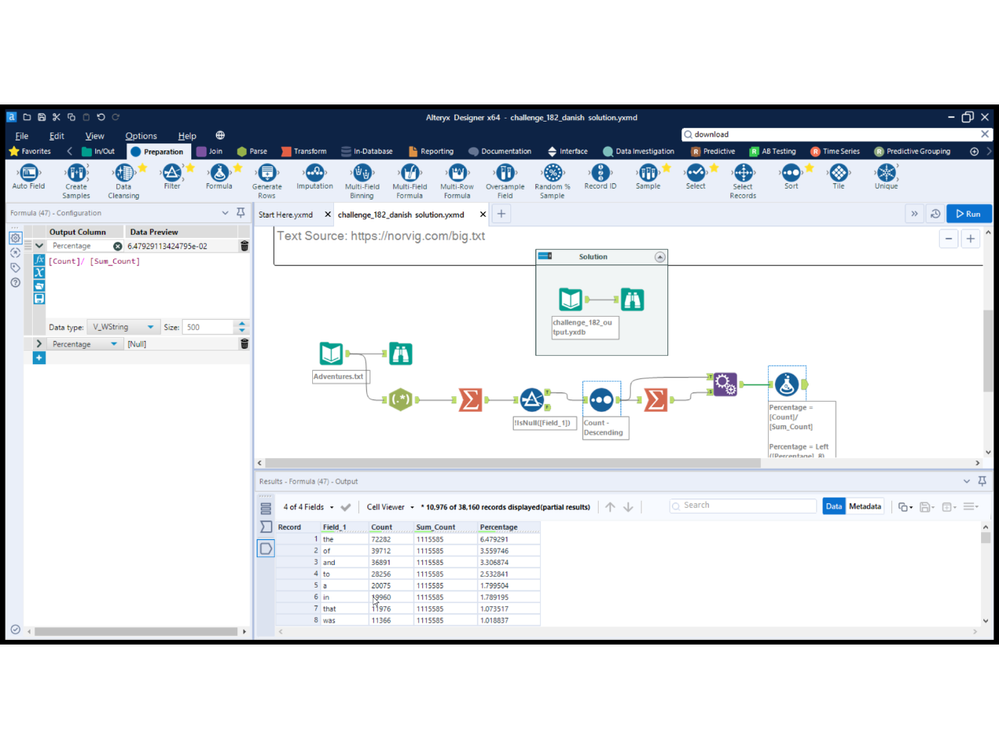
Task: Select the Sort tool in palette
Action: click(x=791, y=177)
